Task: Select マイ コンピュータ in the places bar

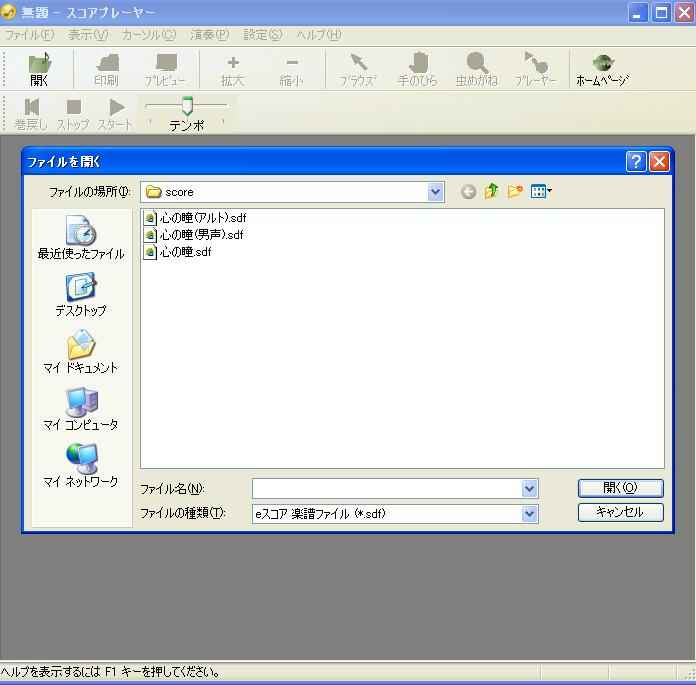Action: 81,409
